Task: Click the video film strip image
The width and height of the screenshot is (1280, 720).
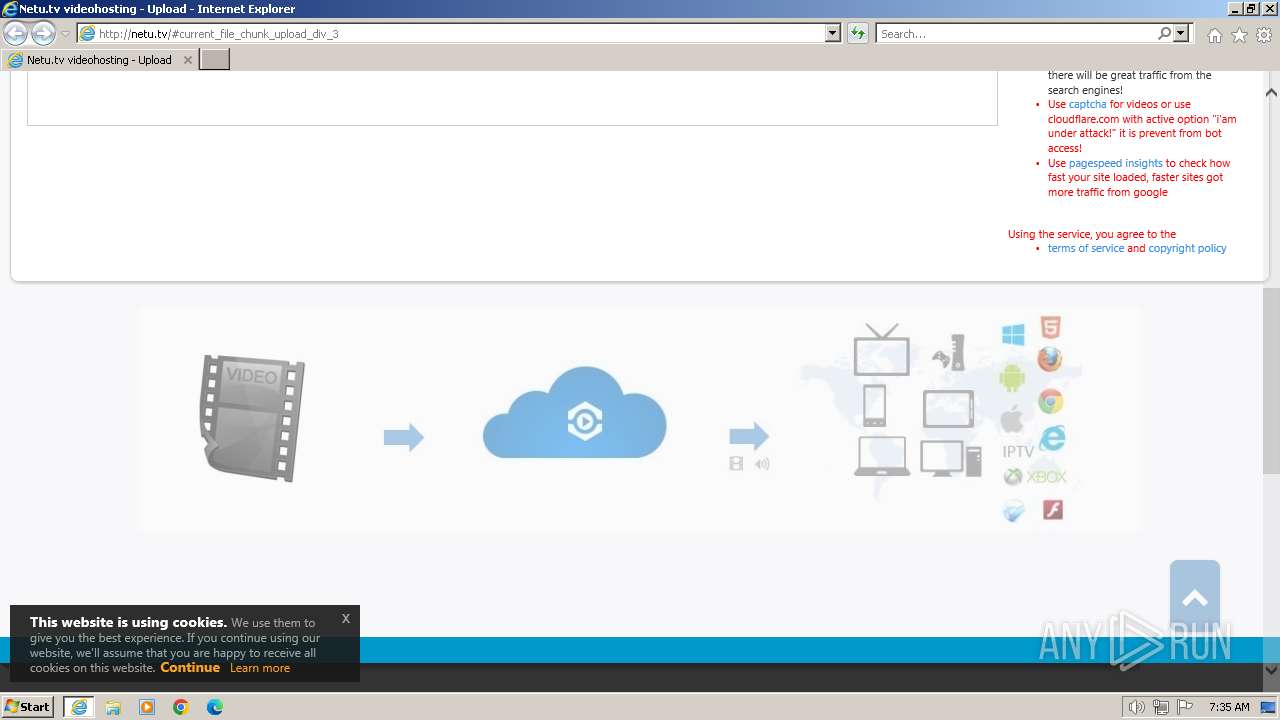Action: pyautogui.click(x=251, y=417)
